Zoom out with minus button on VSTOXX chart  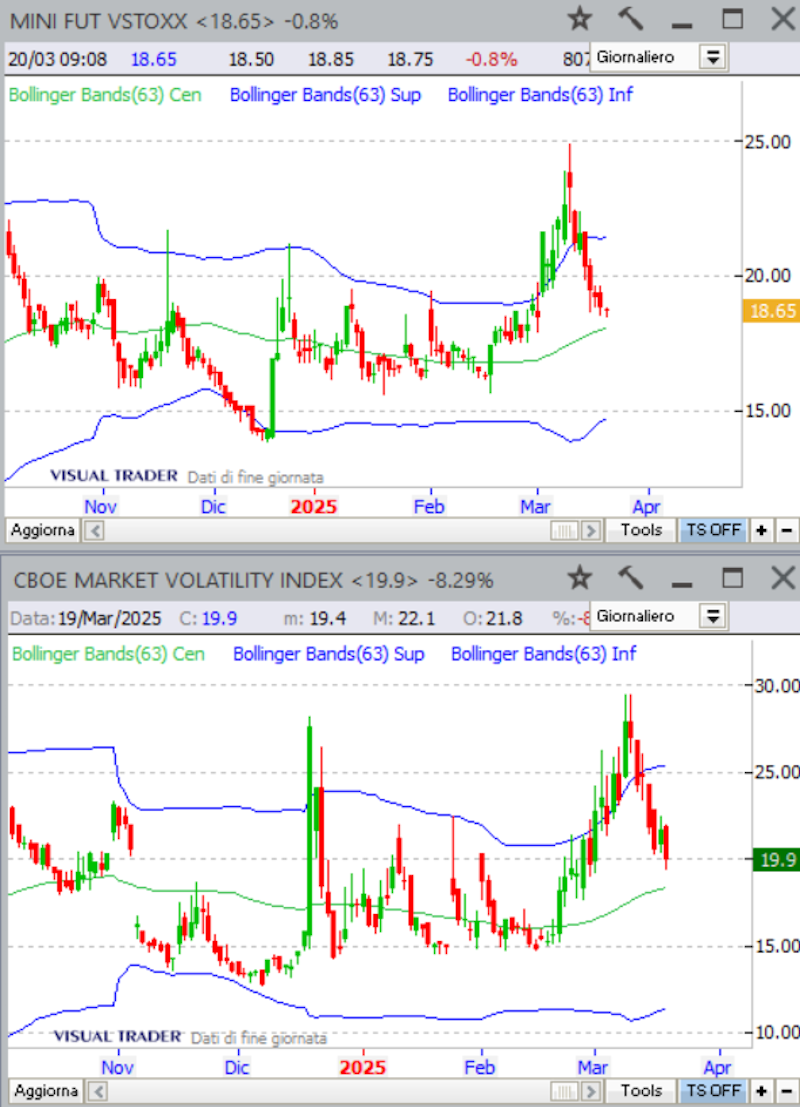787,530
